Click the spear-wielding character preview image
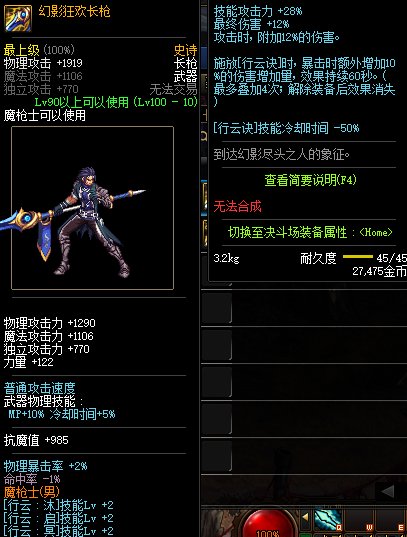 (92, 208)
